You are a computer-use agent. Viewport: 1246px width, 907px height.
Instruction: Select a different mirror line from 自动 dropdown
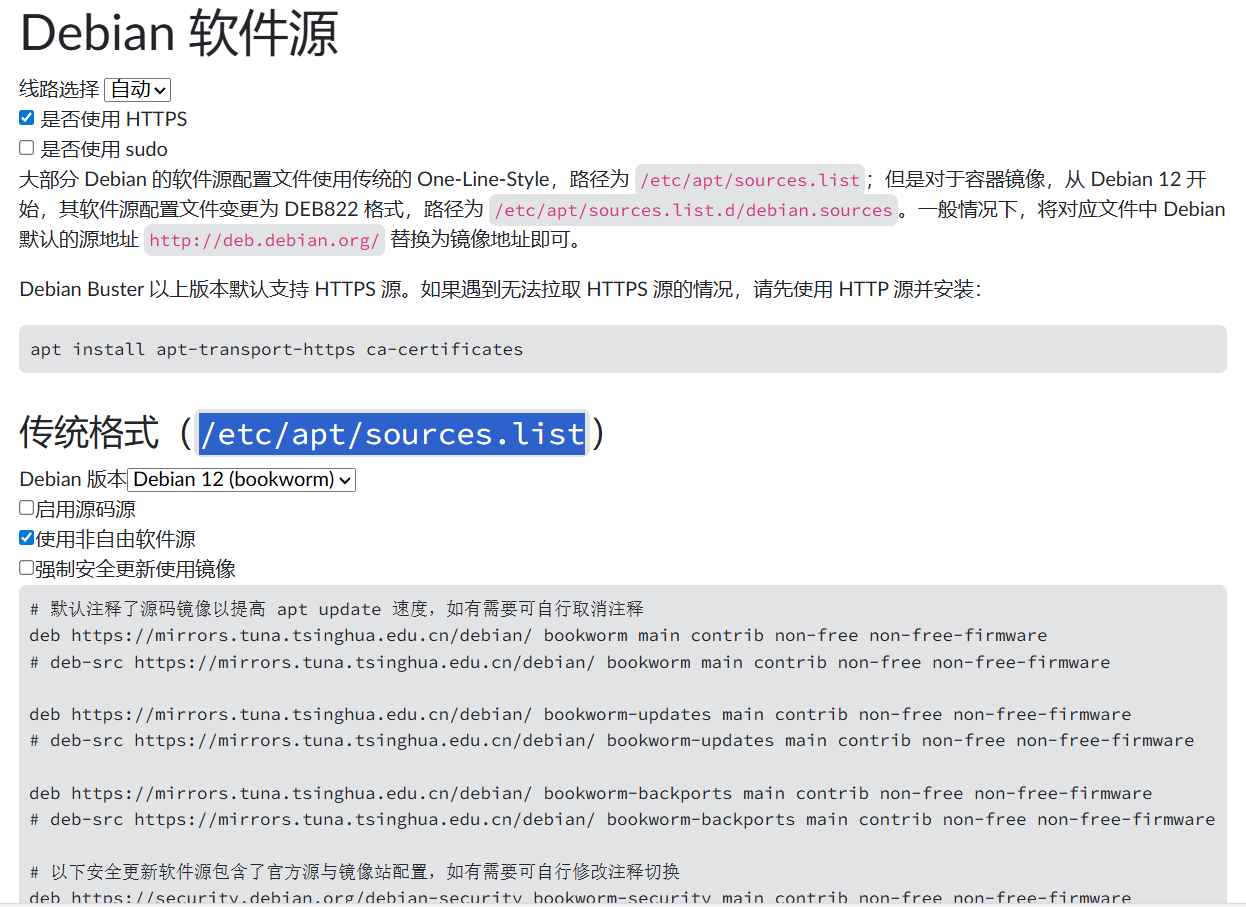coord(137,89)
